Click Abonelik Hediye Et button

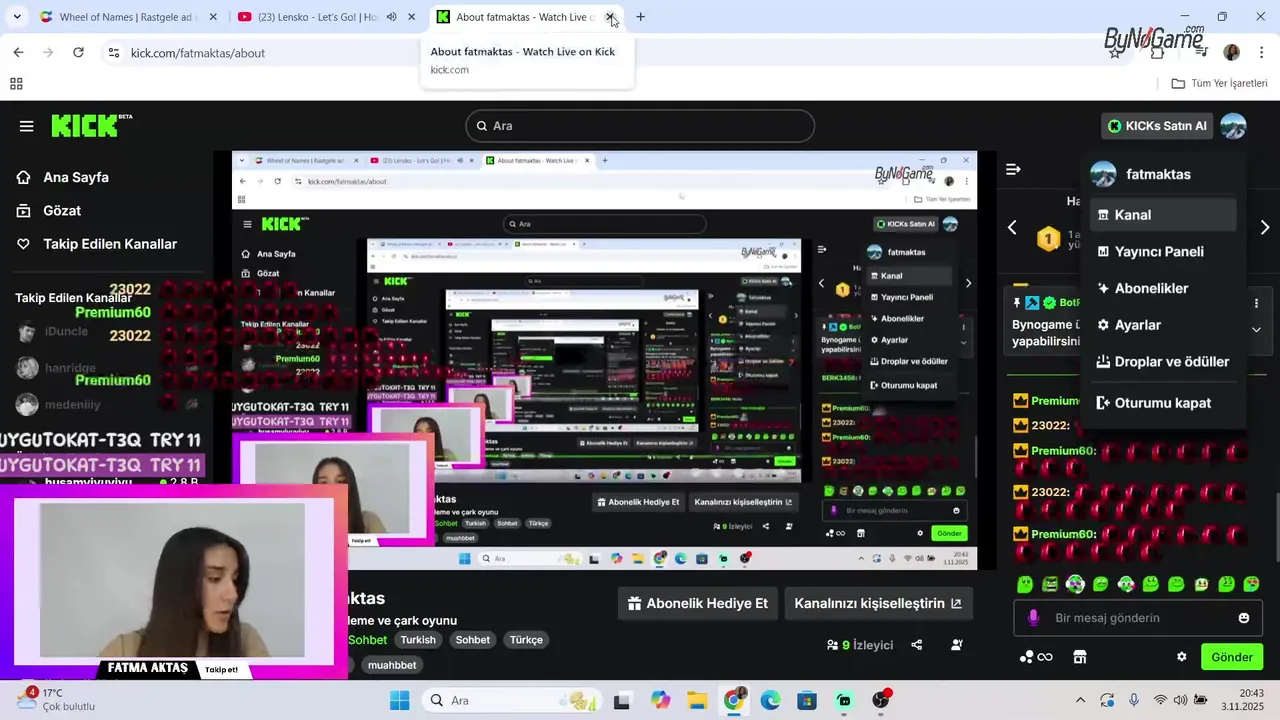[x=698, y=603]
